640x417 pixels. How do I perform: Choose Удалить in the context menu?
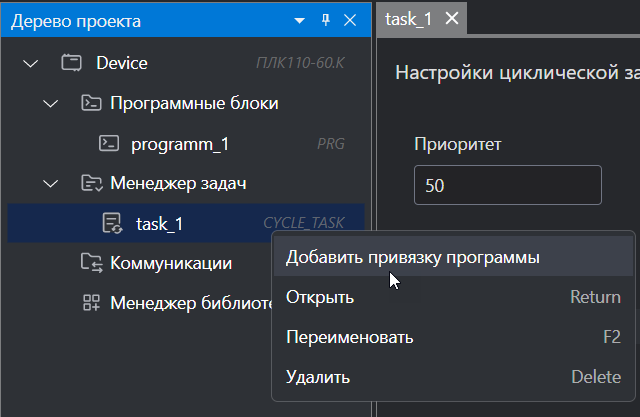coord(453,377)
